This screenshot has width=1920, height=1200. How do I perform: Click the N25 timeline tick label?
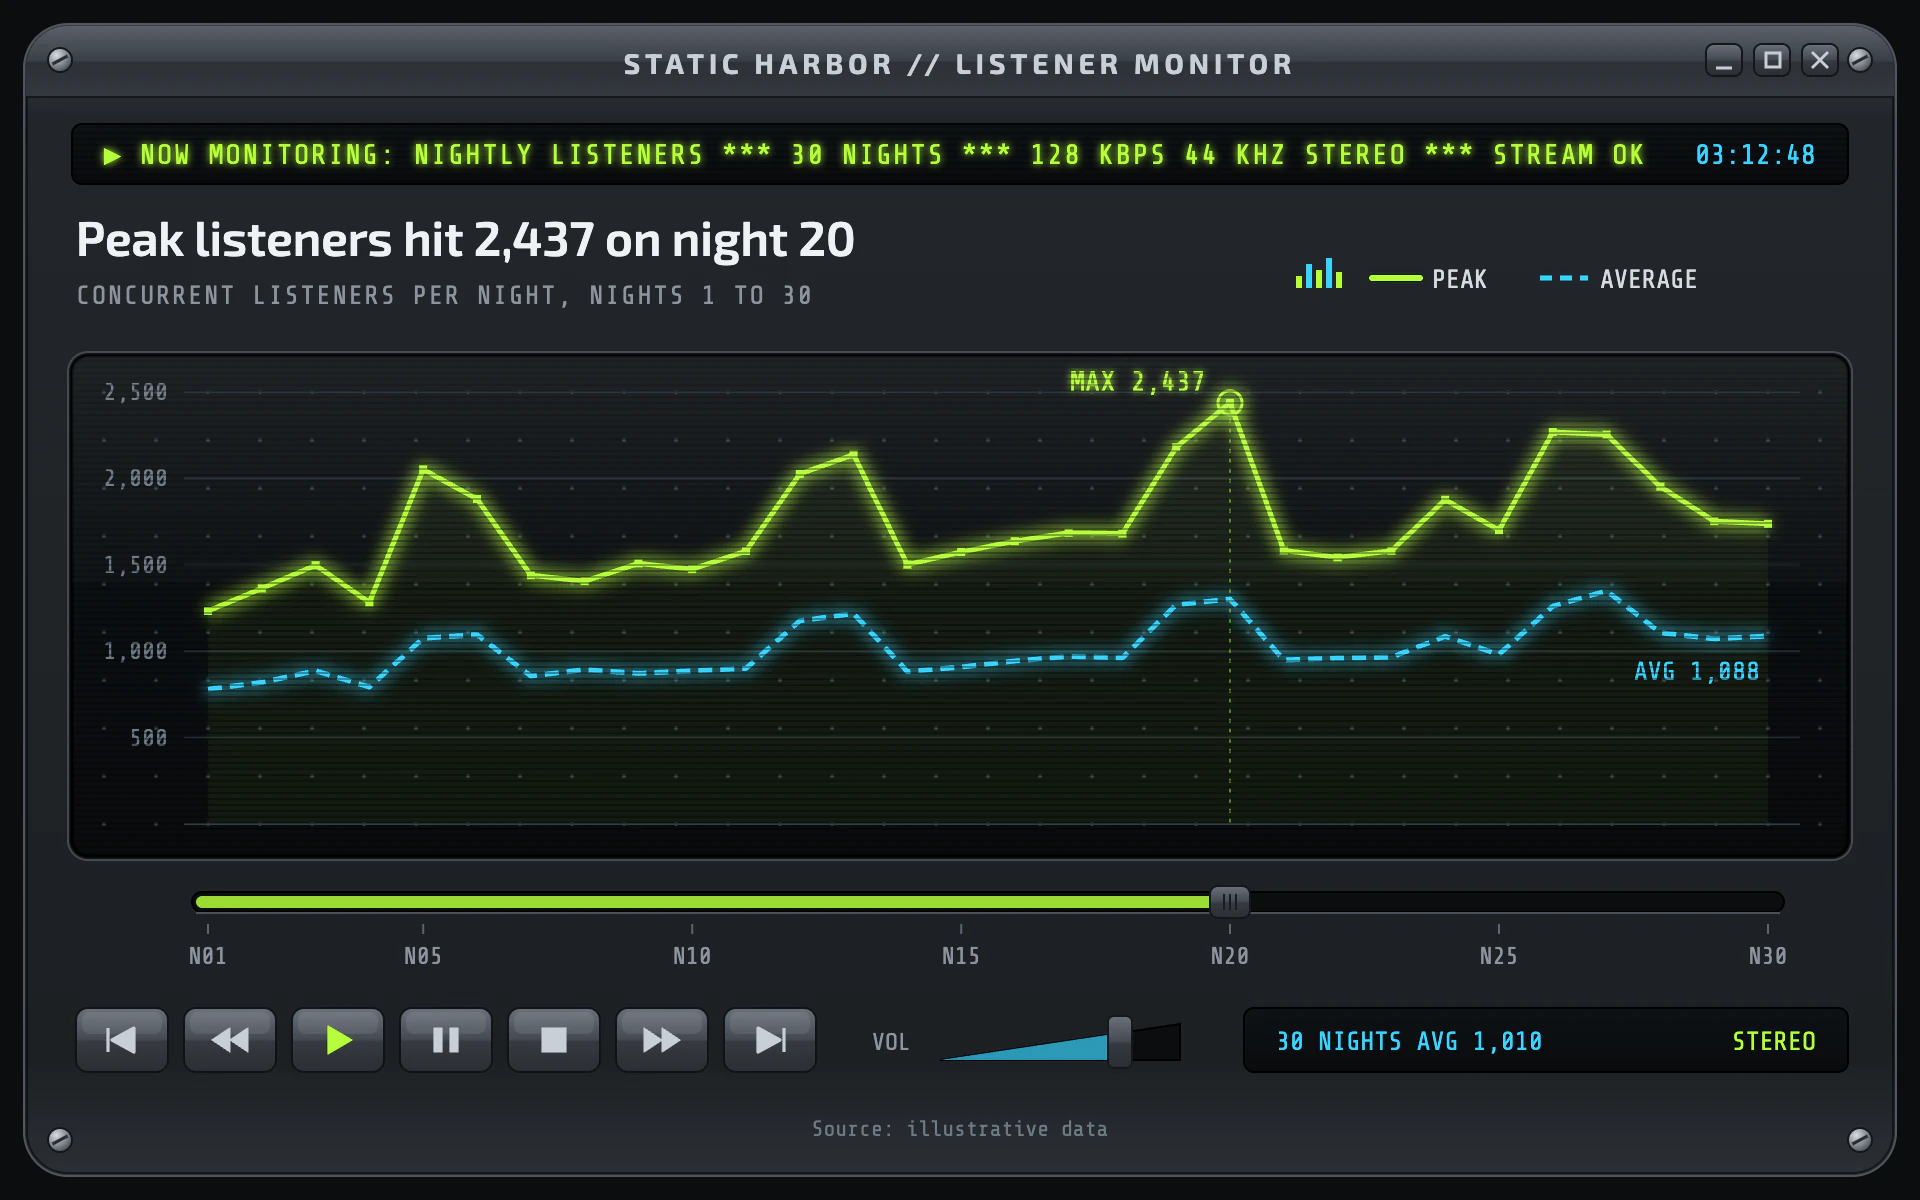1499,956
